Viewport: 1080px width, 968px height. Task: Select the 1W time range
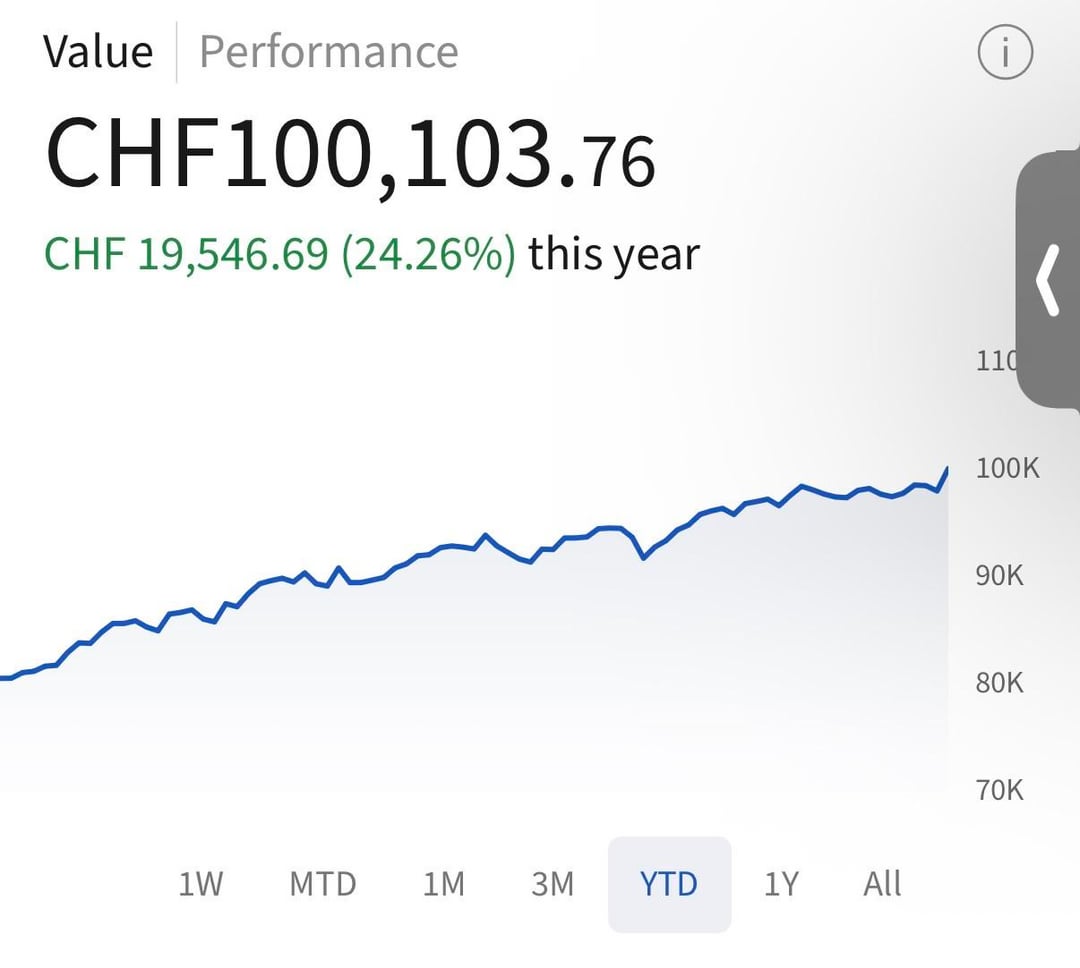pos(200,884)
